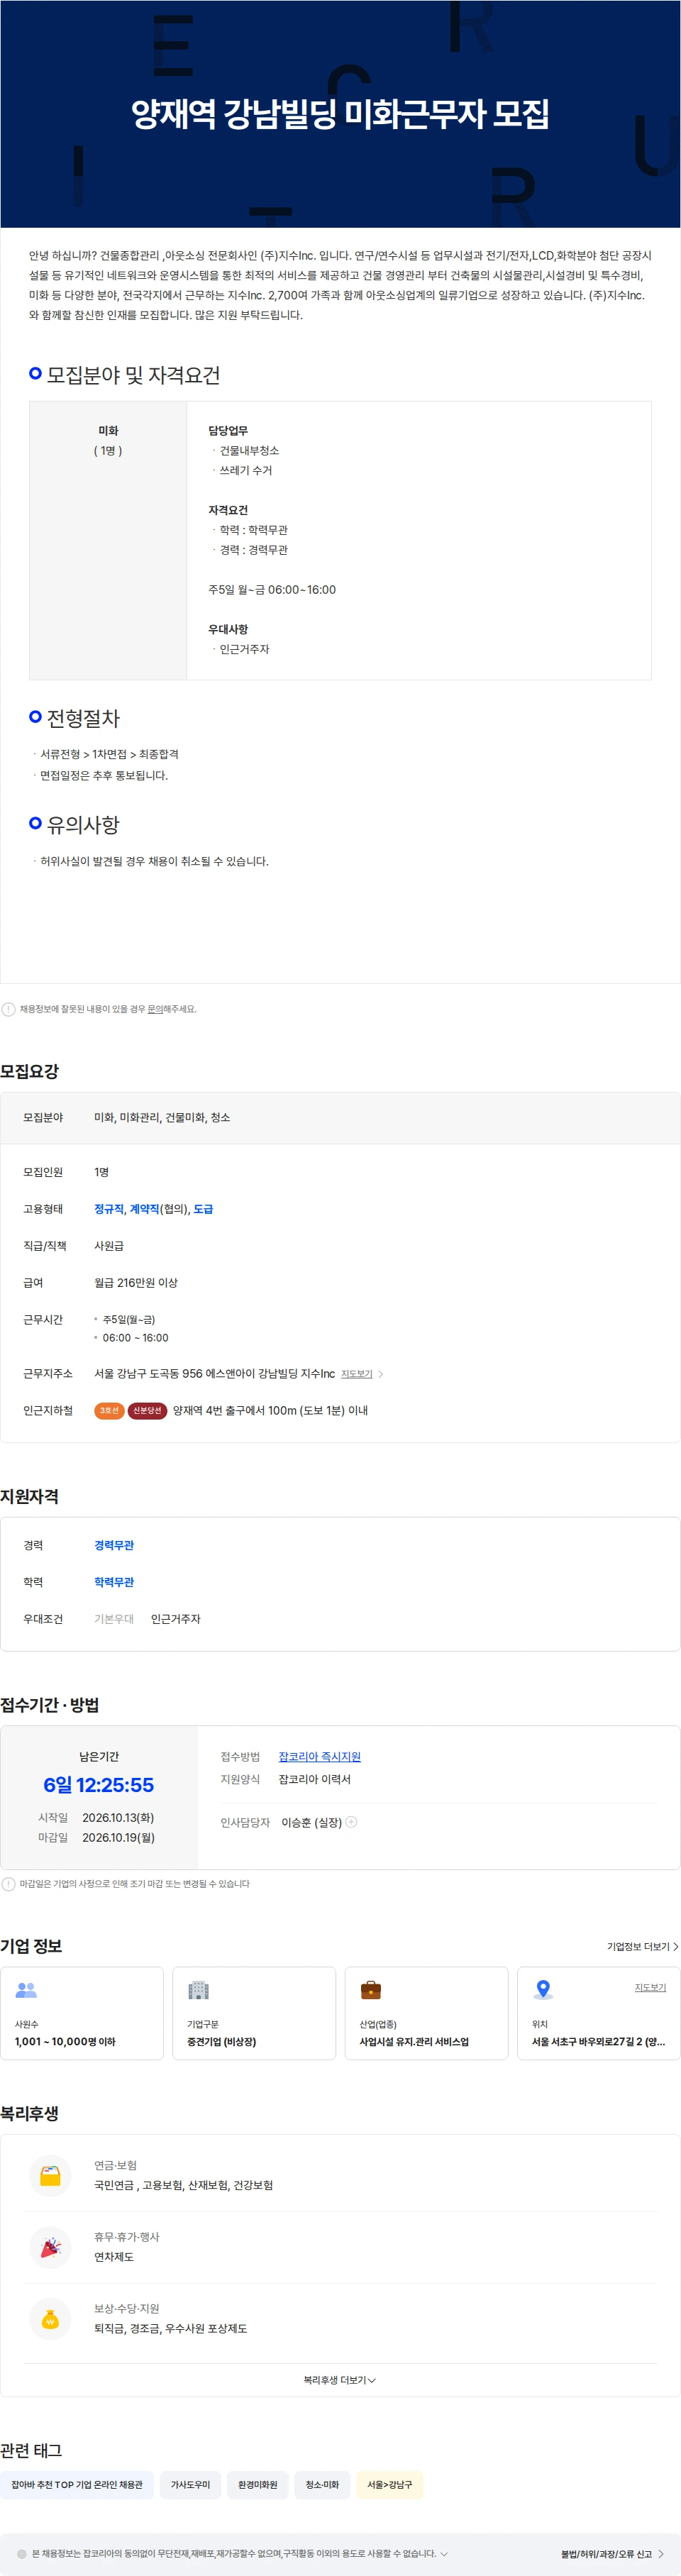The height and width of the screenshot is (2576, 681).
Task: Click 서류전형 > 1차면접 > 최종합격 text
Action: (109, 754)
